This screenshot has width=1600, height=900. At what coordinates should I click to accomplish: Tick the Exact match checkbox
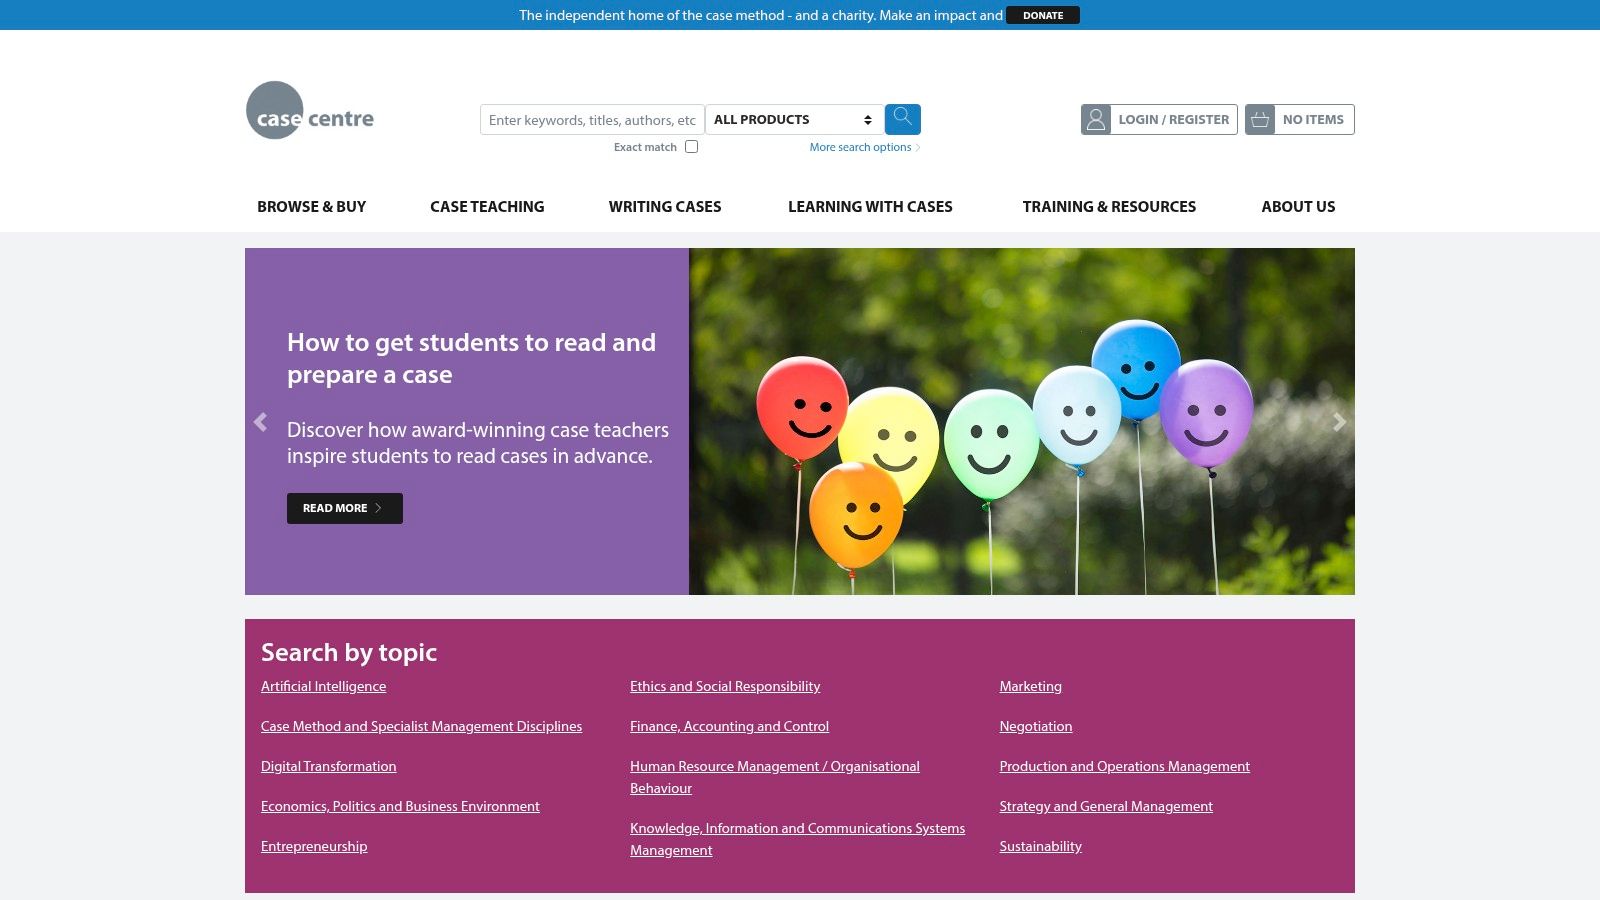pyautogui.click(x=691, y=147)
